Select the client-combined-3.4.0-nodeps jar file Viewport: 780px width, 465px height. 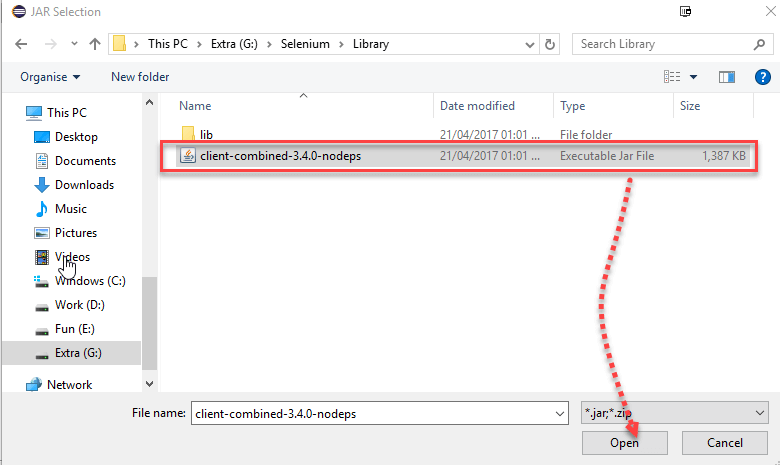click(x=280, y=155)
